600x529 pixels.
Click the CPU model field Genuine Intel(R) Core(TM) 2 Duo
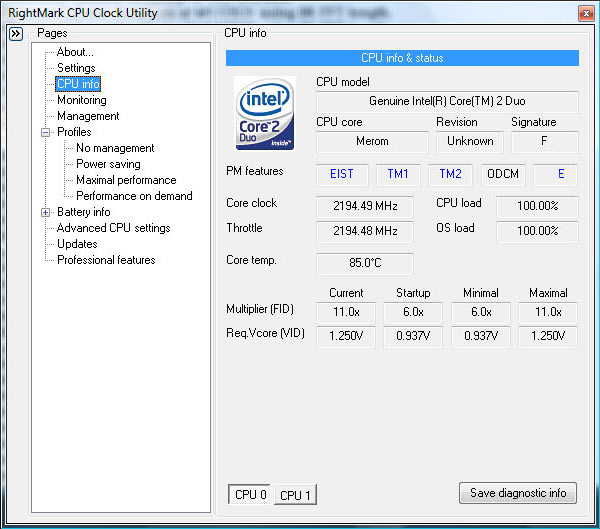(447, 101)
